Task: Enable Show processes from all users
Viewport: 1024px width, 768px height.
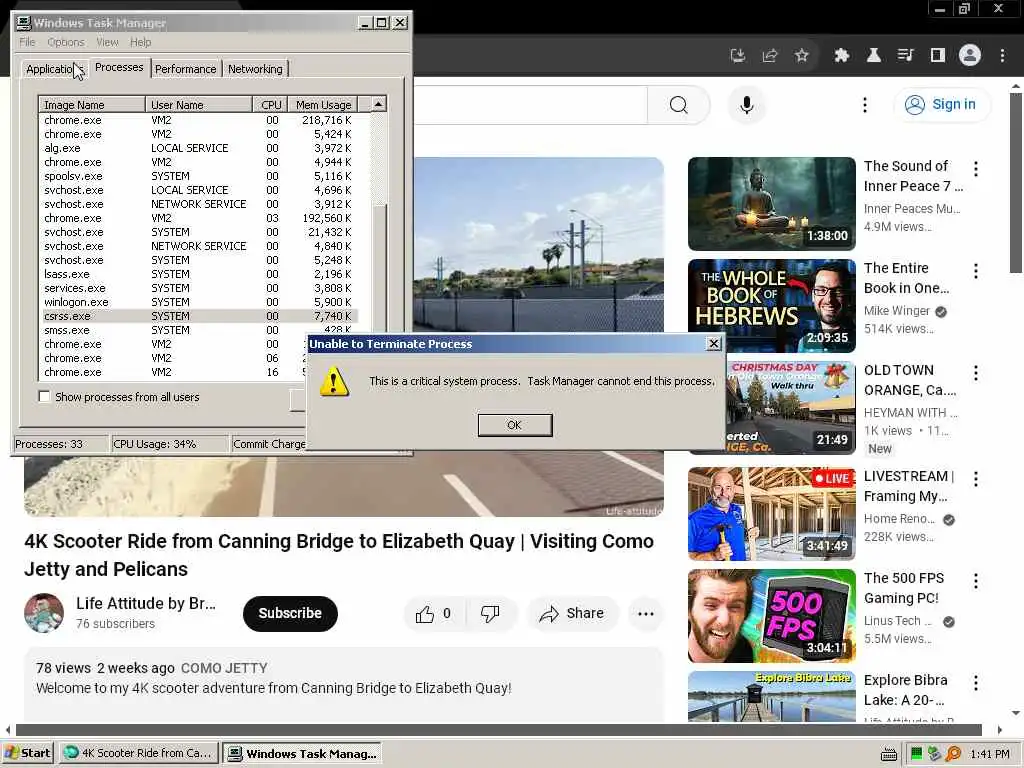Action: pyautogui.click(x=44, y=397)
